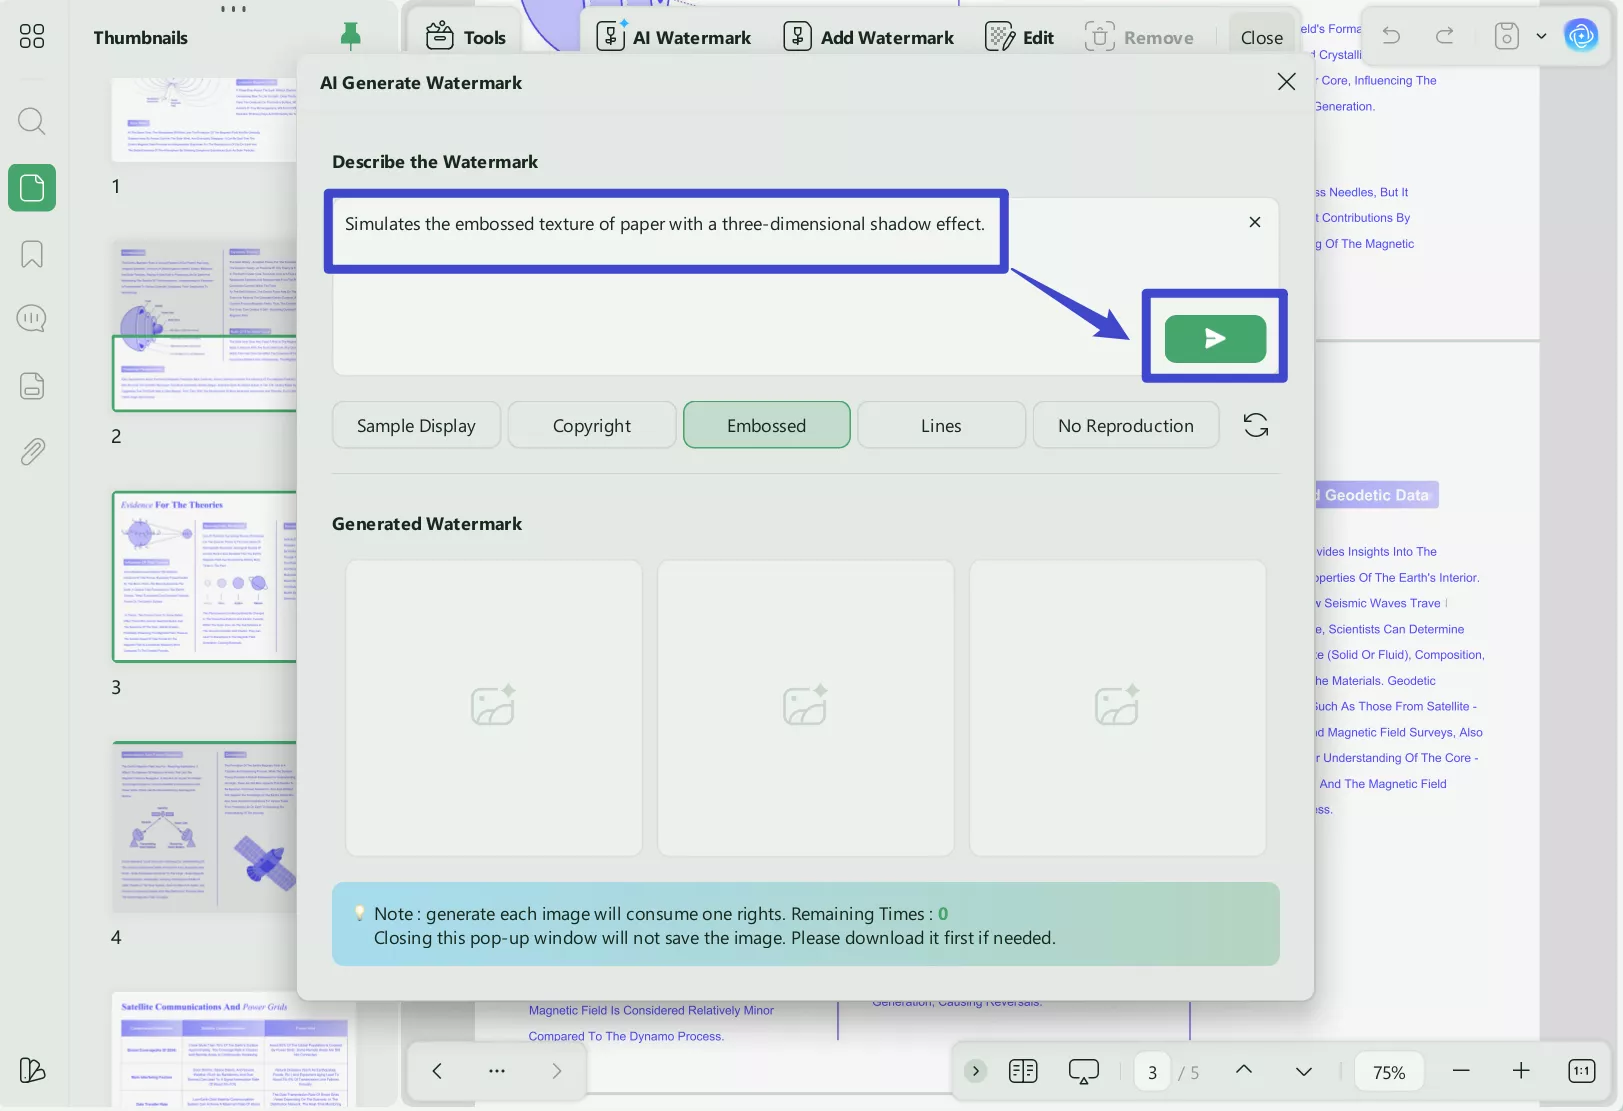Image resolution: width=1623 pixels, height=1111 pixels.
Task: Undo the last action
Action: 1391,36
